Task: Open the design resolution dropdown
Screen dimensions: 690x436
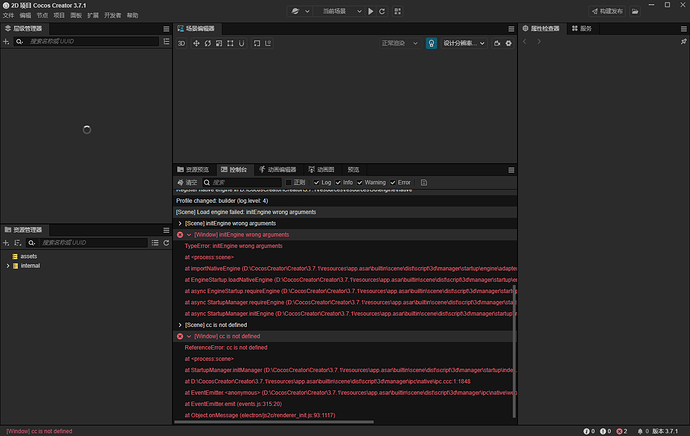Action: click(464, 43)
